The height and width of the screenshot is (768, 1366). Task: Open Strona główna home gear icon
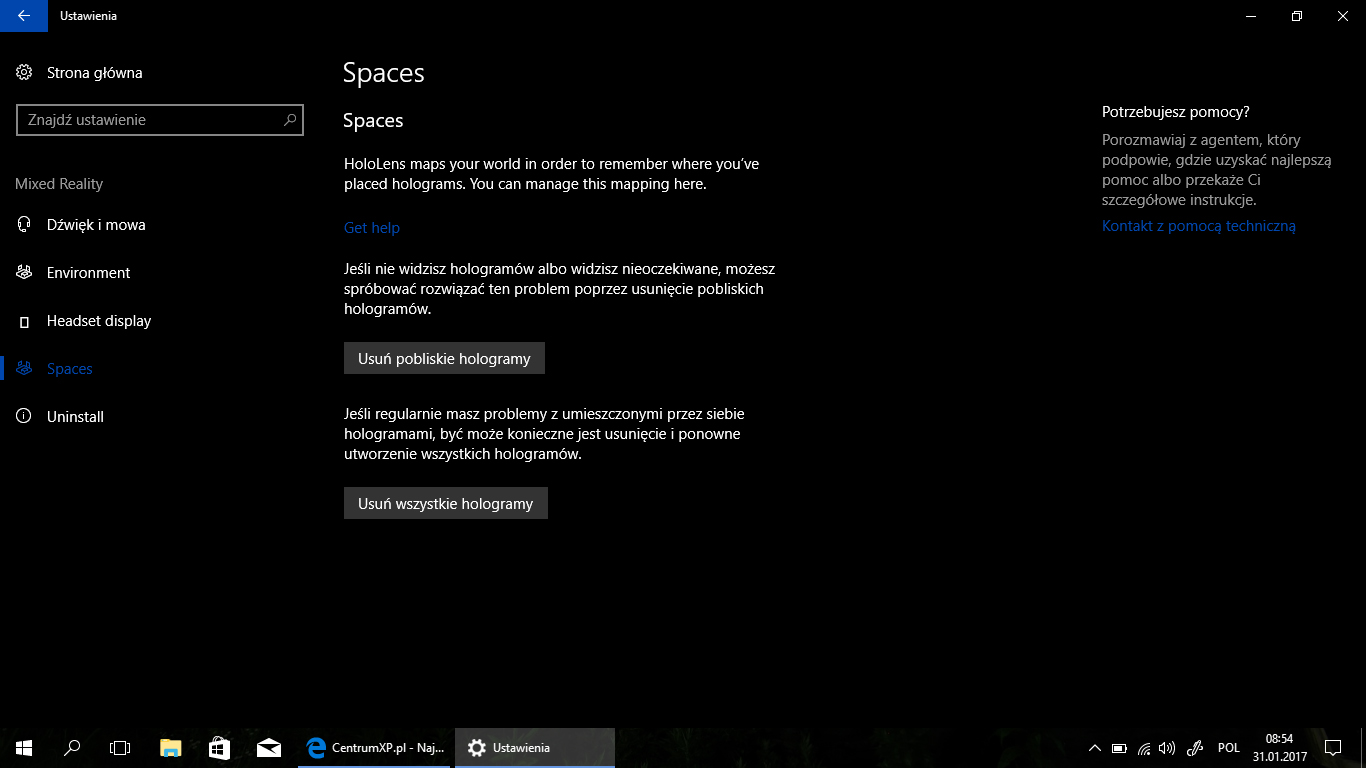pos(24,72)
